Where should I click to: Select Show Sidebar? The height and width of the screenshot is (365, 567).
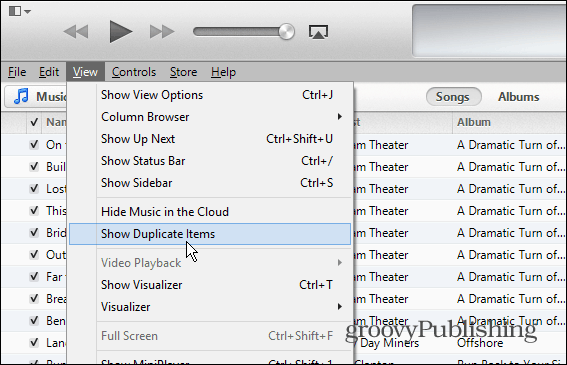coord(210,183)
